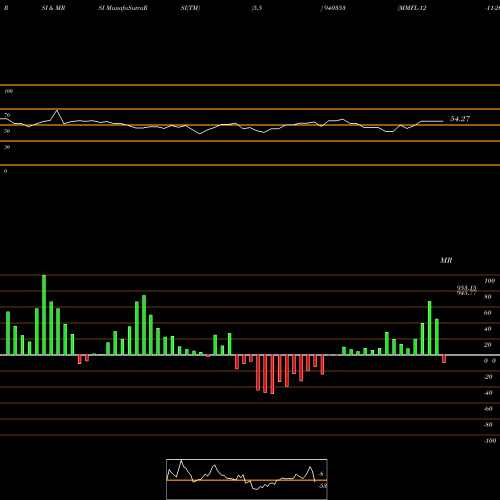Select the deepest red histogram bar
Screen dimensions: 500x500
click(272, 374)
